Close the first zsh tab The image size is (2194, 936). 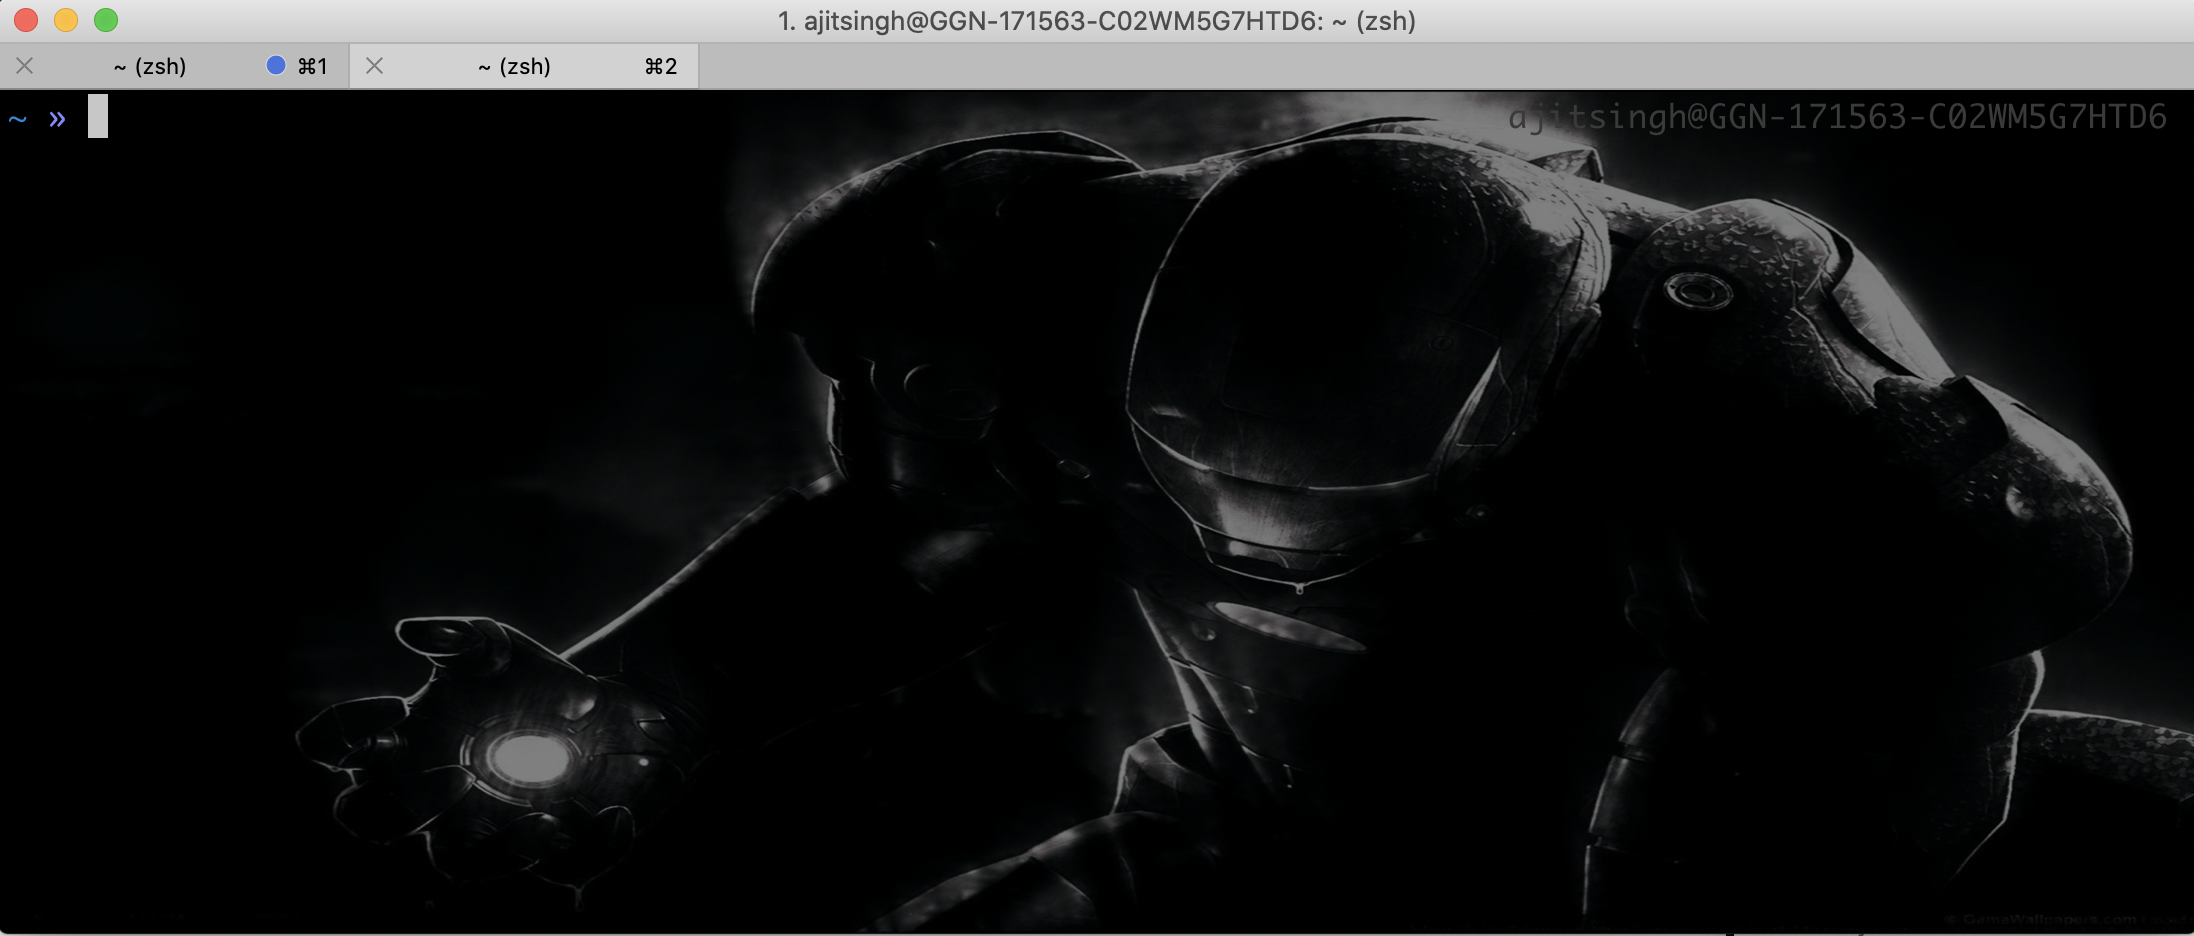pyautogui.click(x=25, y=66)
